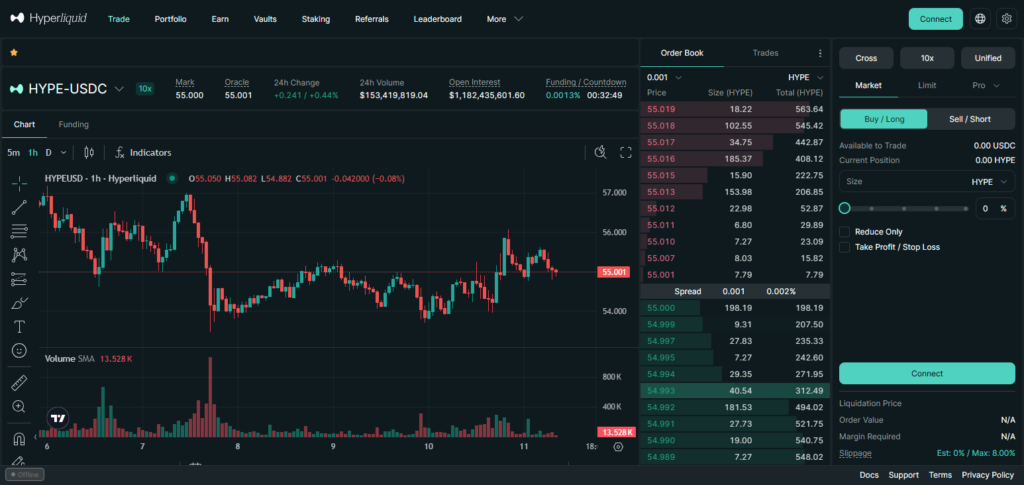This screenshot has width=1024, height=485.
Task: Select the Fibonacci retracement tool
Action: [20, 230]
